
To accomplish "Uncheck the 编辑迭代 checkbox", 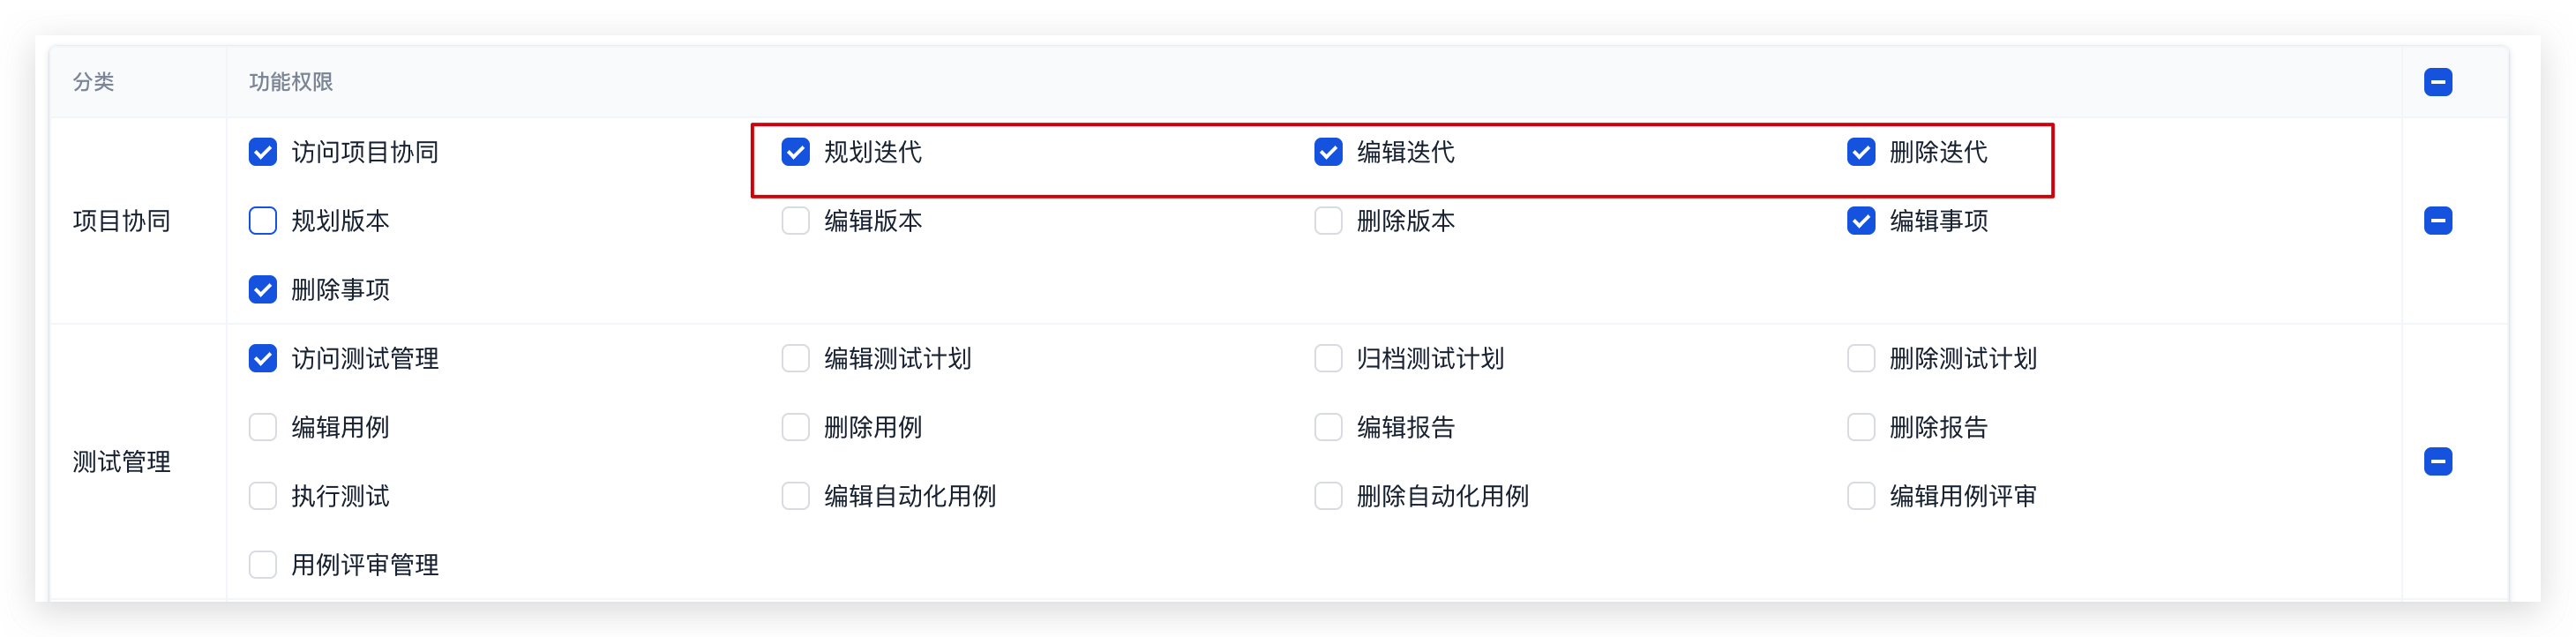I will pyautogui.click(x=1328, y=152).
